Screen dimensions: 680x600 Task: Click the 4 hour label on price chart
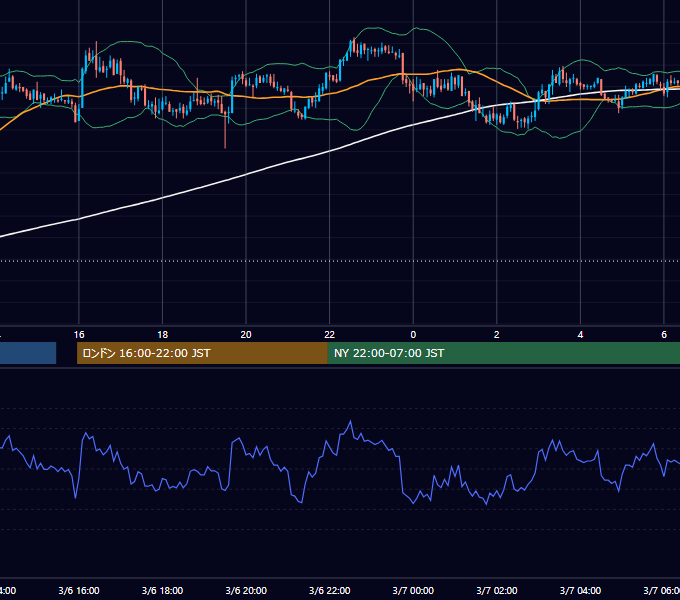[x=580, y=335]
